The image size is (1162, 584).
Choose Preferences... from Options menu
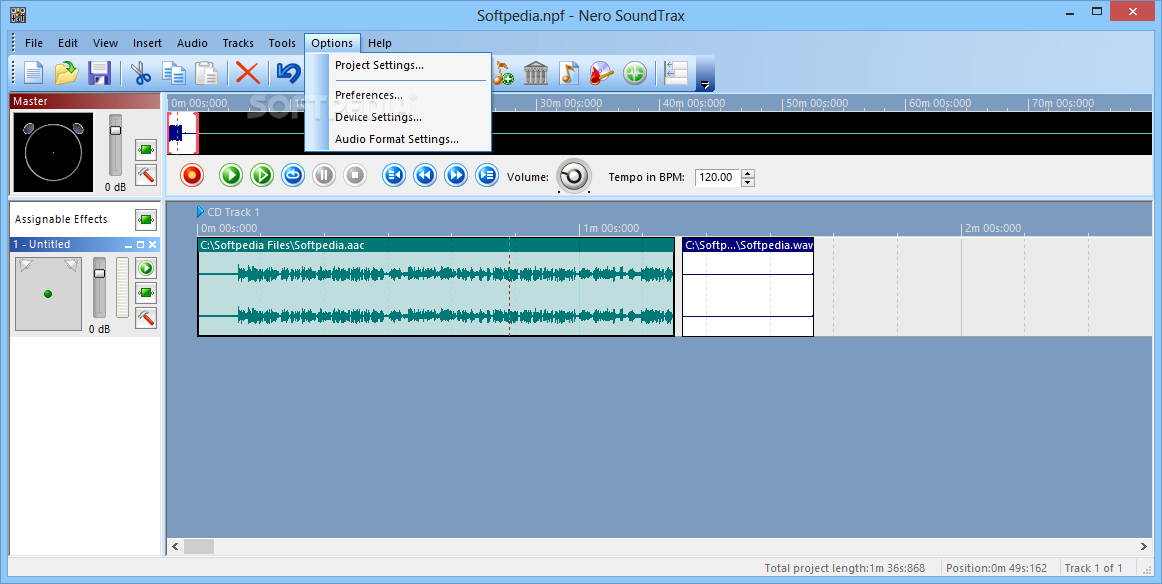click(x=399, y=95)
